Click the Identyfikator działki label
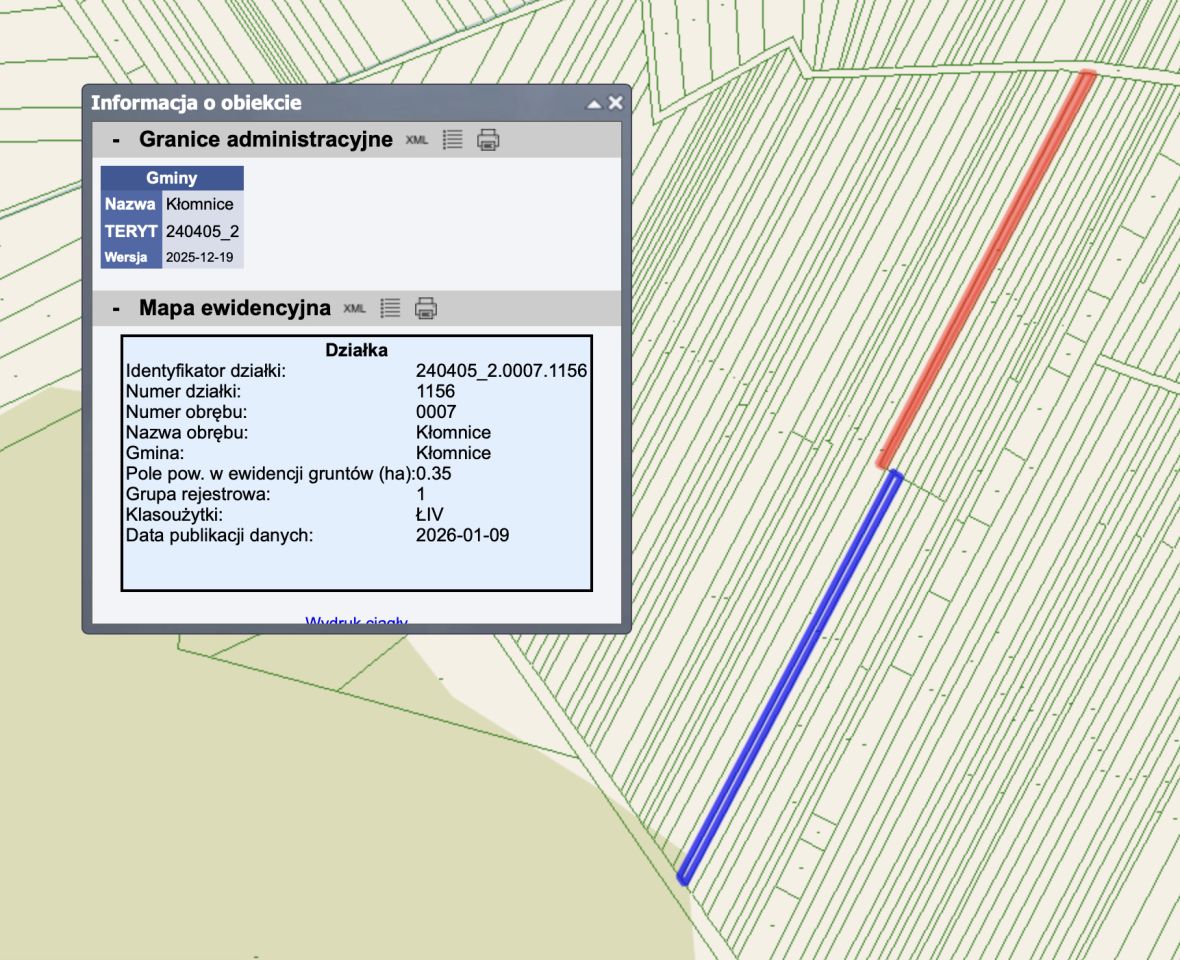This screenshot has width=1180, height=960. tap(205, 371)
